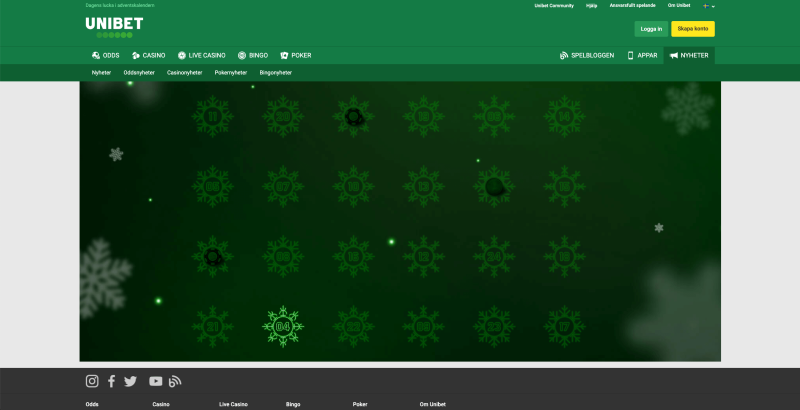Go to the CASINO section

click(x=148, y=55)
